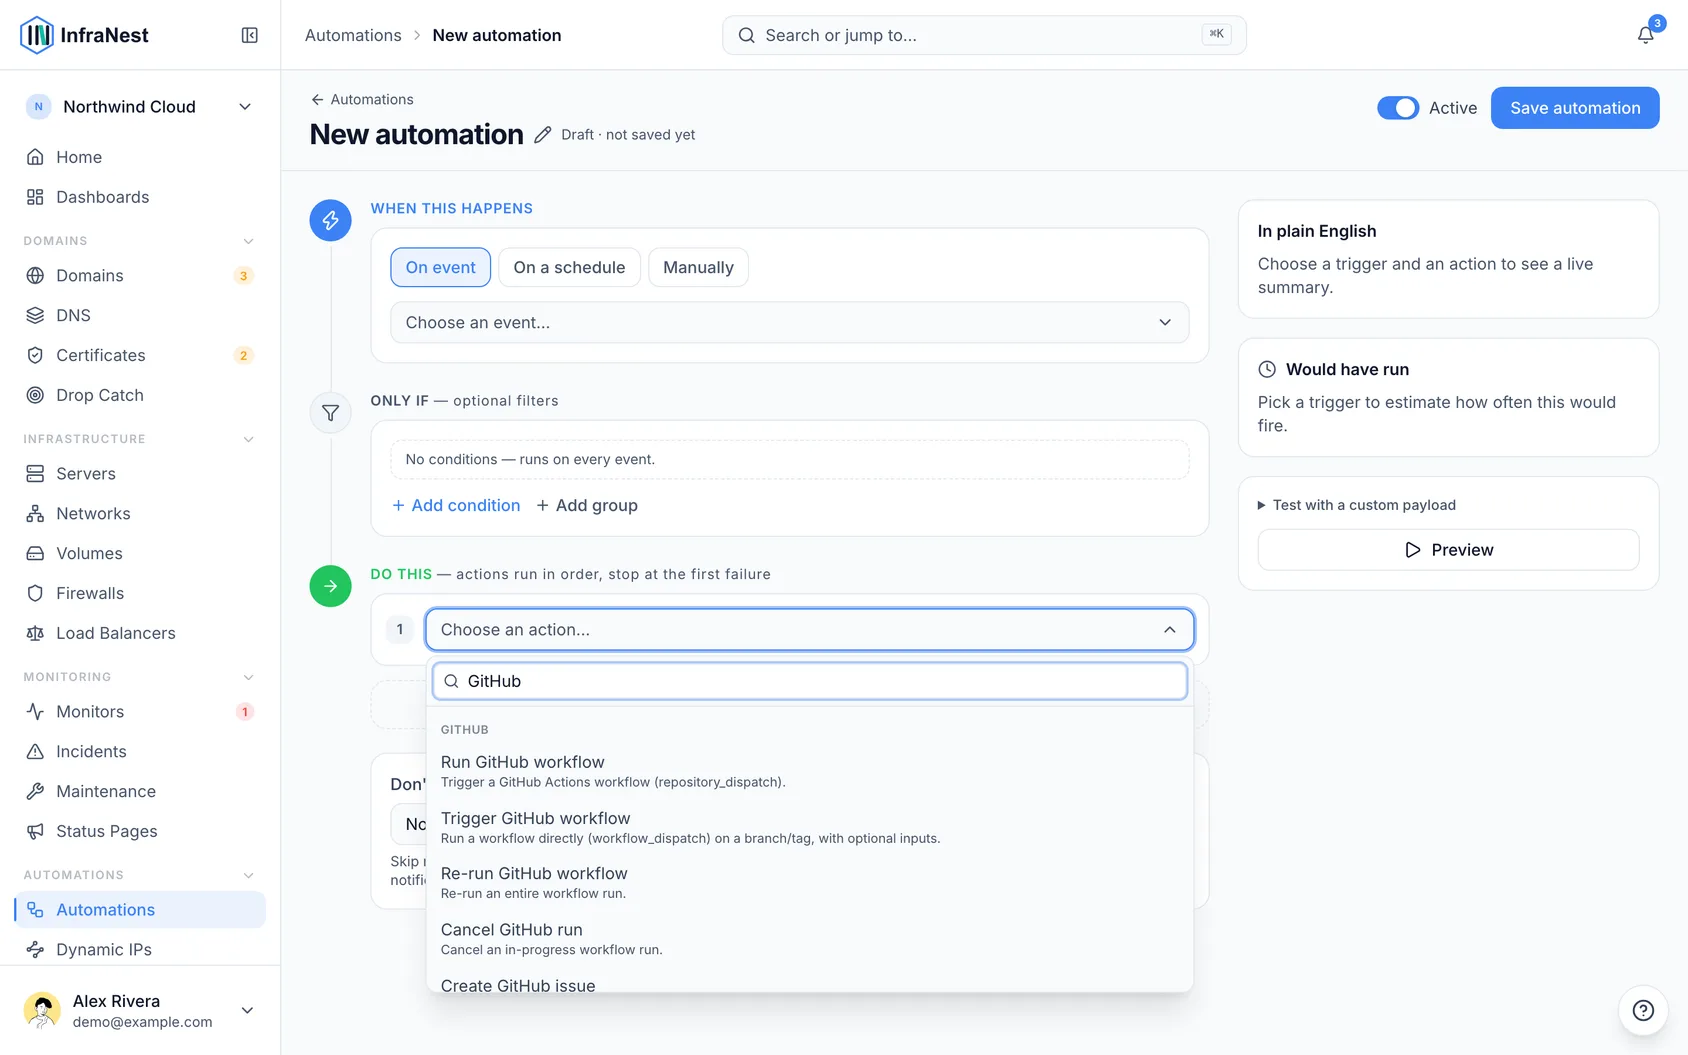Click Save automation
Screen dimensions: 1688x1055
pyautogui.click(x=1575, y=108)
